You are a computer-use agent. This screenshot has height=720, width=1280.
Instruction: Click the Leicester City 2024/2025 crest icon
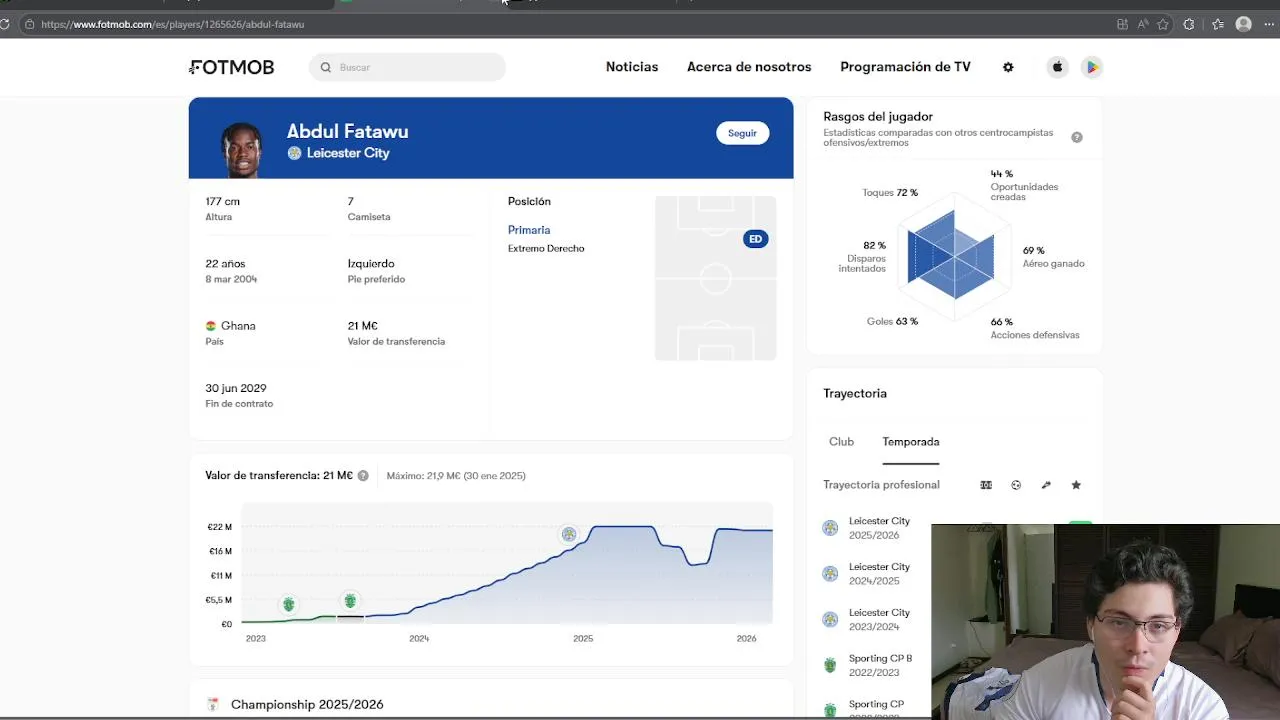pyautogui.click(x=830, y=574)
